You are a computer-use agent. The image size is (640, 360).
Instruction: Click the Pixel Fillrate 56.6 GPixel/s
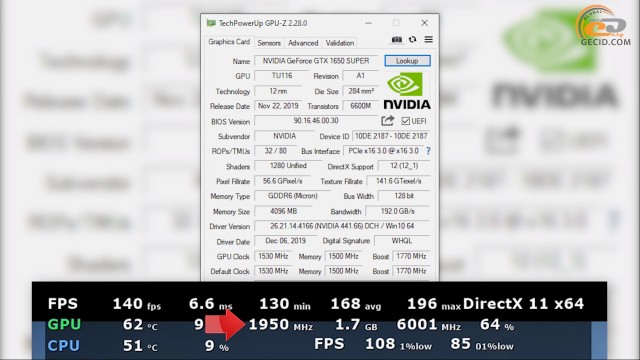coord(282,181)
